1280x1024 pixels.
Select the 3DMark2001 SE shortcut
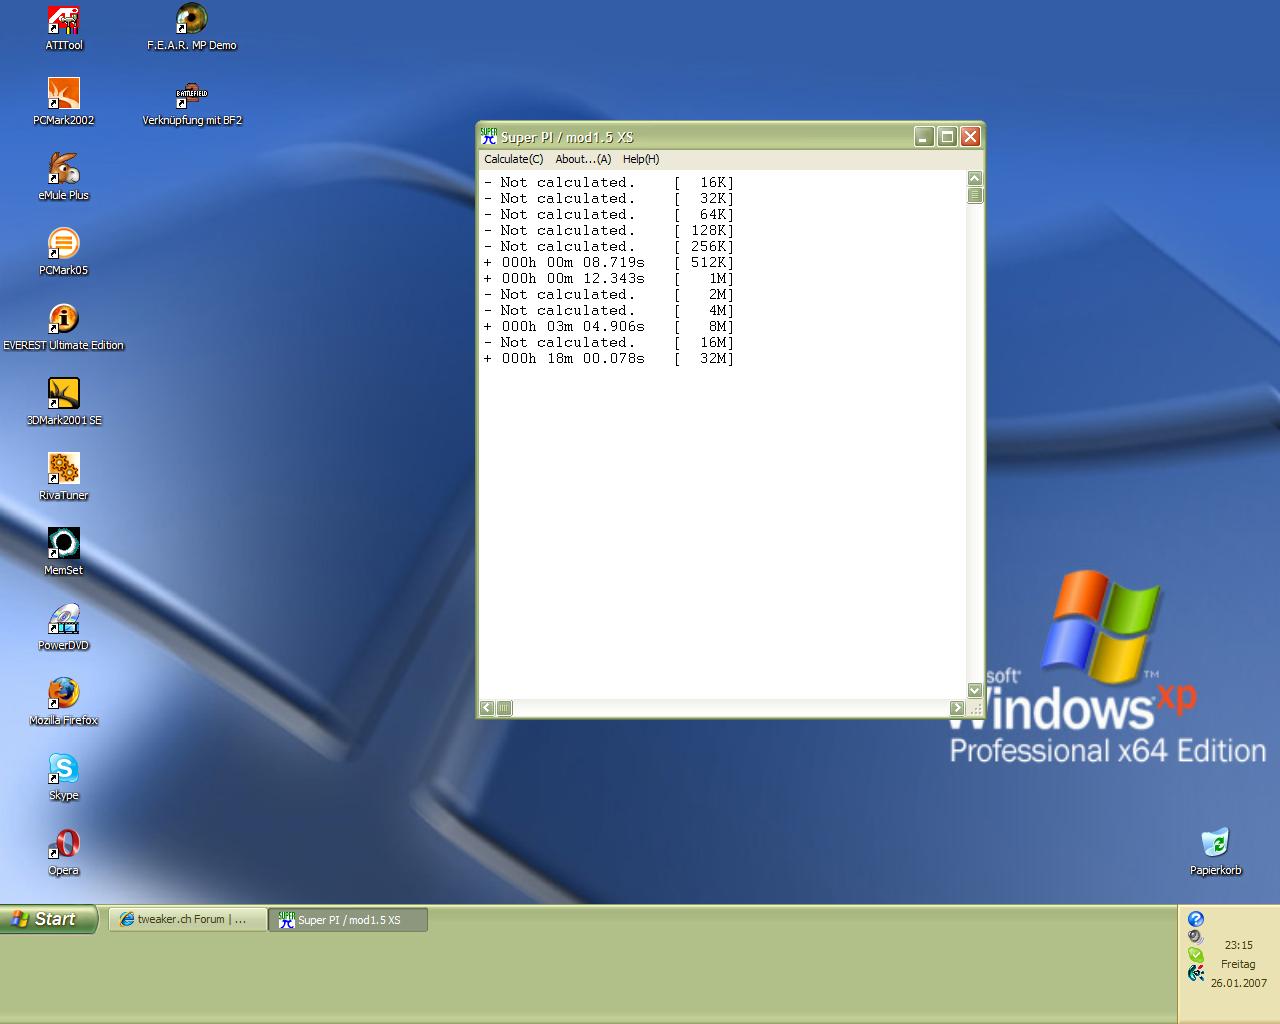[64, 396]
